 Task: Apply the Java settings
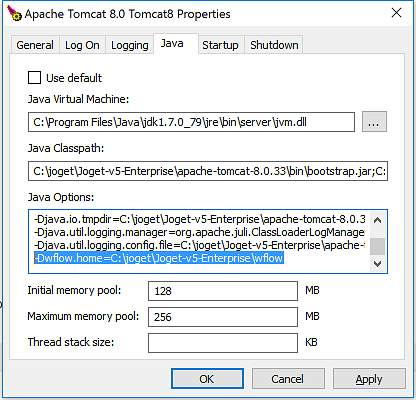pyautogui.click(x=369, y=379)
